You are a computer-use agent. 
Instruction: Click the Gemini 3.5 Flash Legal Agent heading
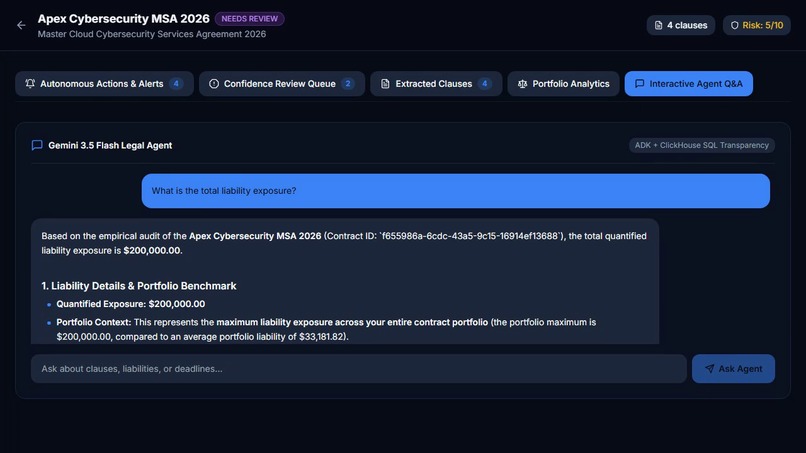(x=110, y=146)
